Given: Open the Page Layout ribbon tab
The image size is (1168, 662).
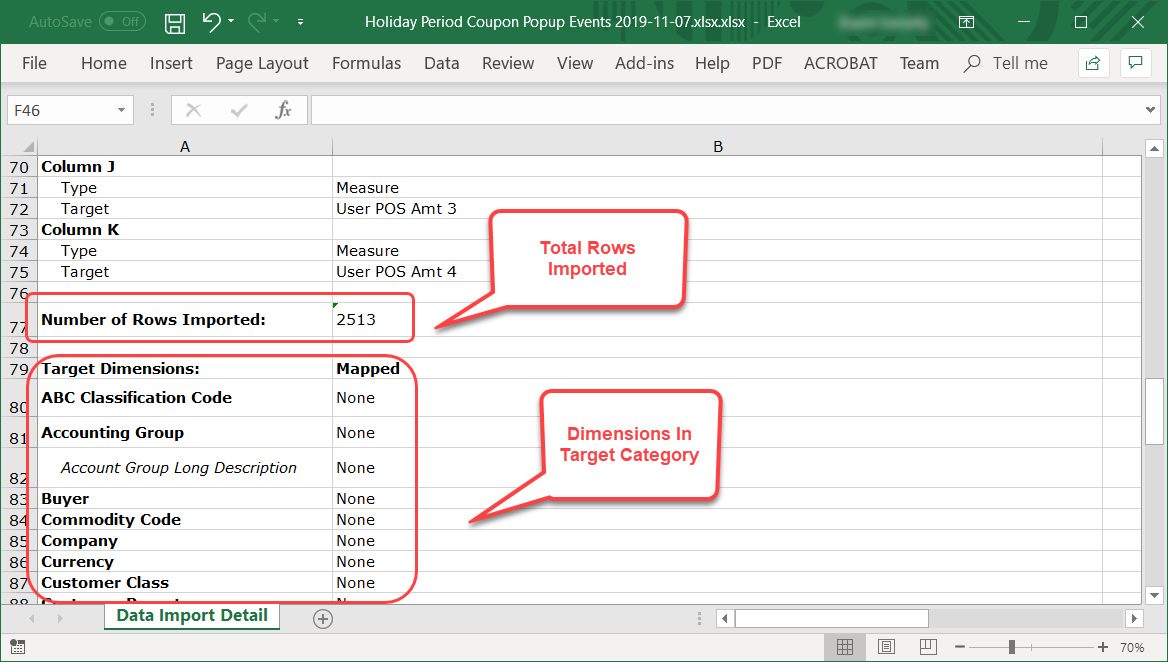Looking at the screenshot, I should pos(262,63).
